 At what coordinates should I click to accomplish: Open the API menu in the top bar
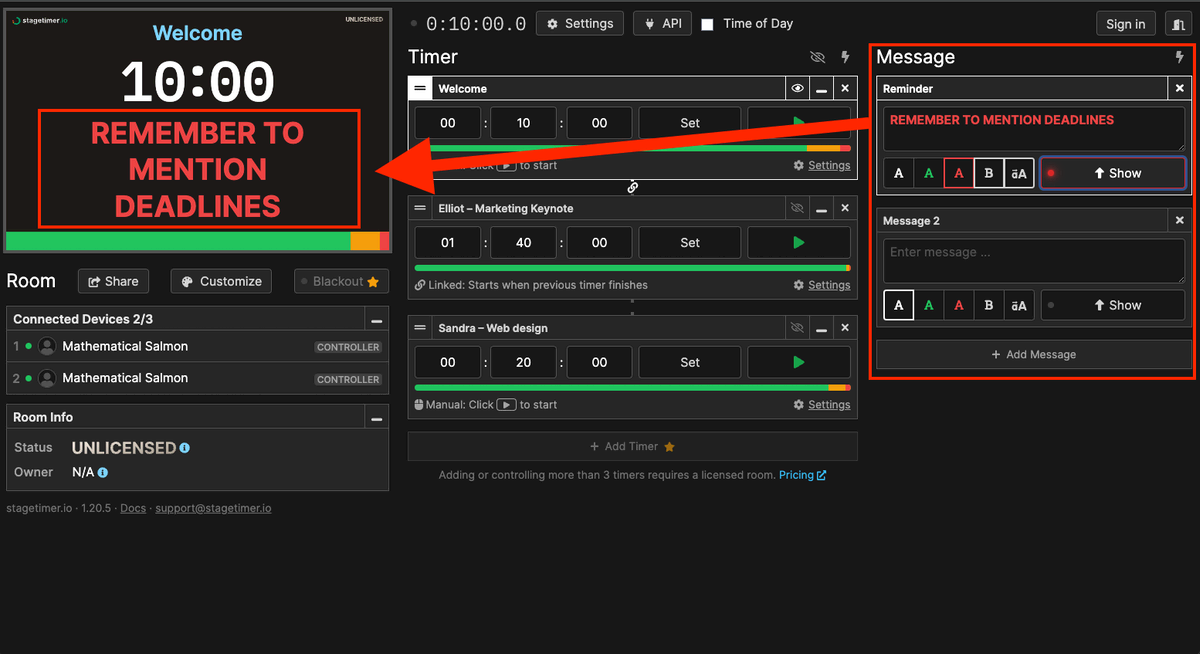tap(662, 23)
